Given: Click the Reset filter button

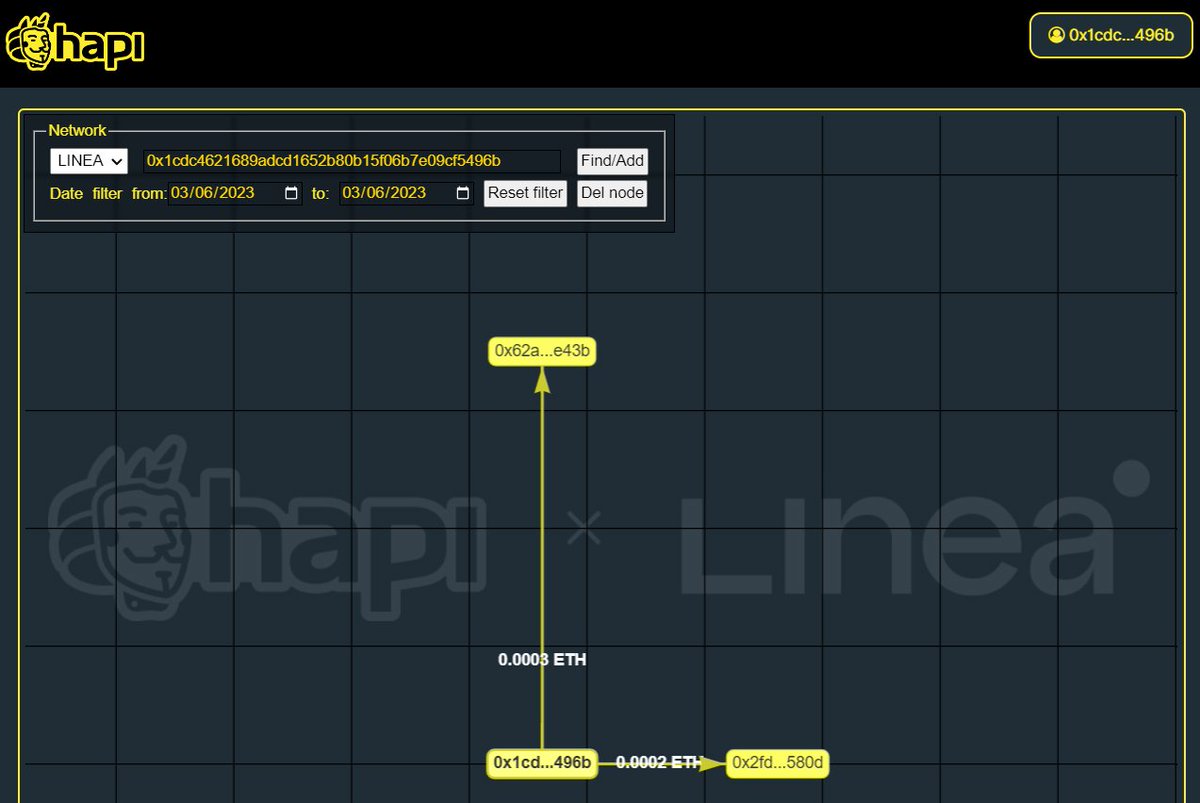Looking at the screenshot, I should click(525, 193).
